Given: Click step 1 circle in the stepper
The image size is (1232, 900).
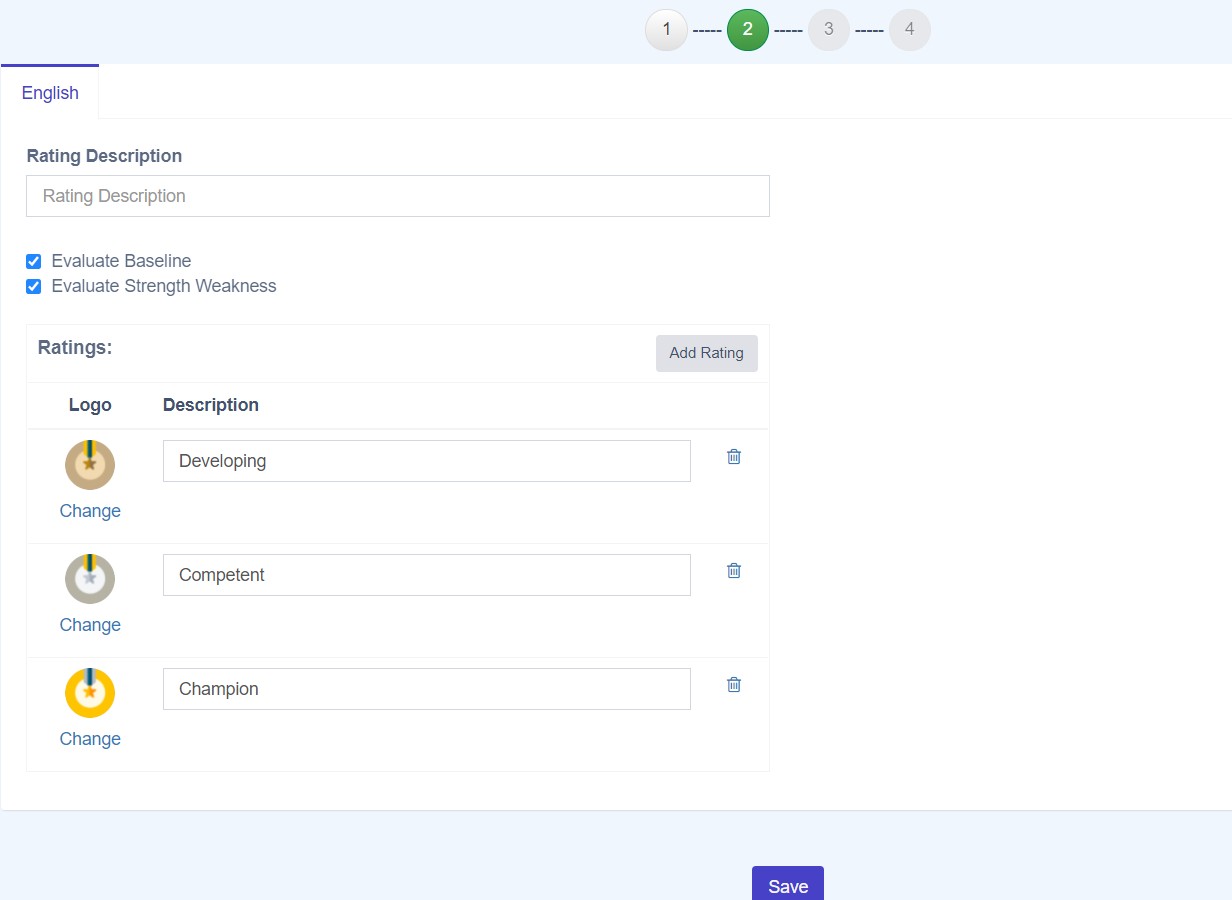Looking at the screenshot, I should (x=666, y=29).
